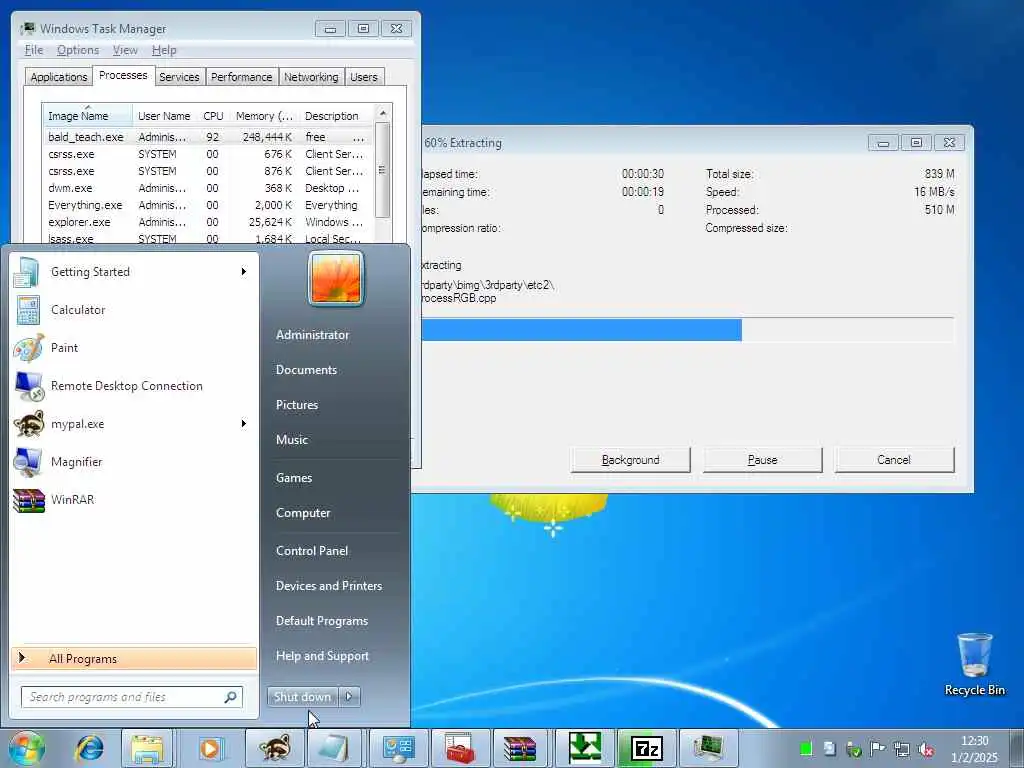
Task: Click Task Manager scrollbar up arrow
Action: pos(383,114)
